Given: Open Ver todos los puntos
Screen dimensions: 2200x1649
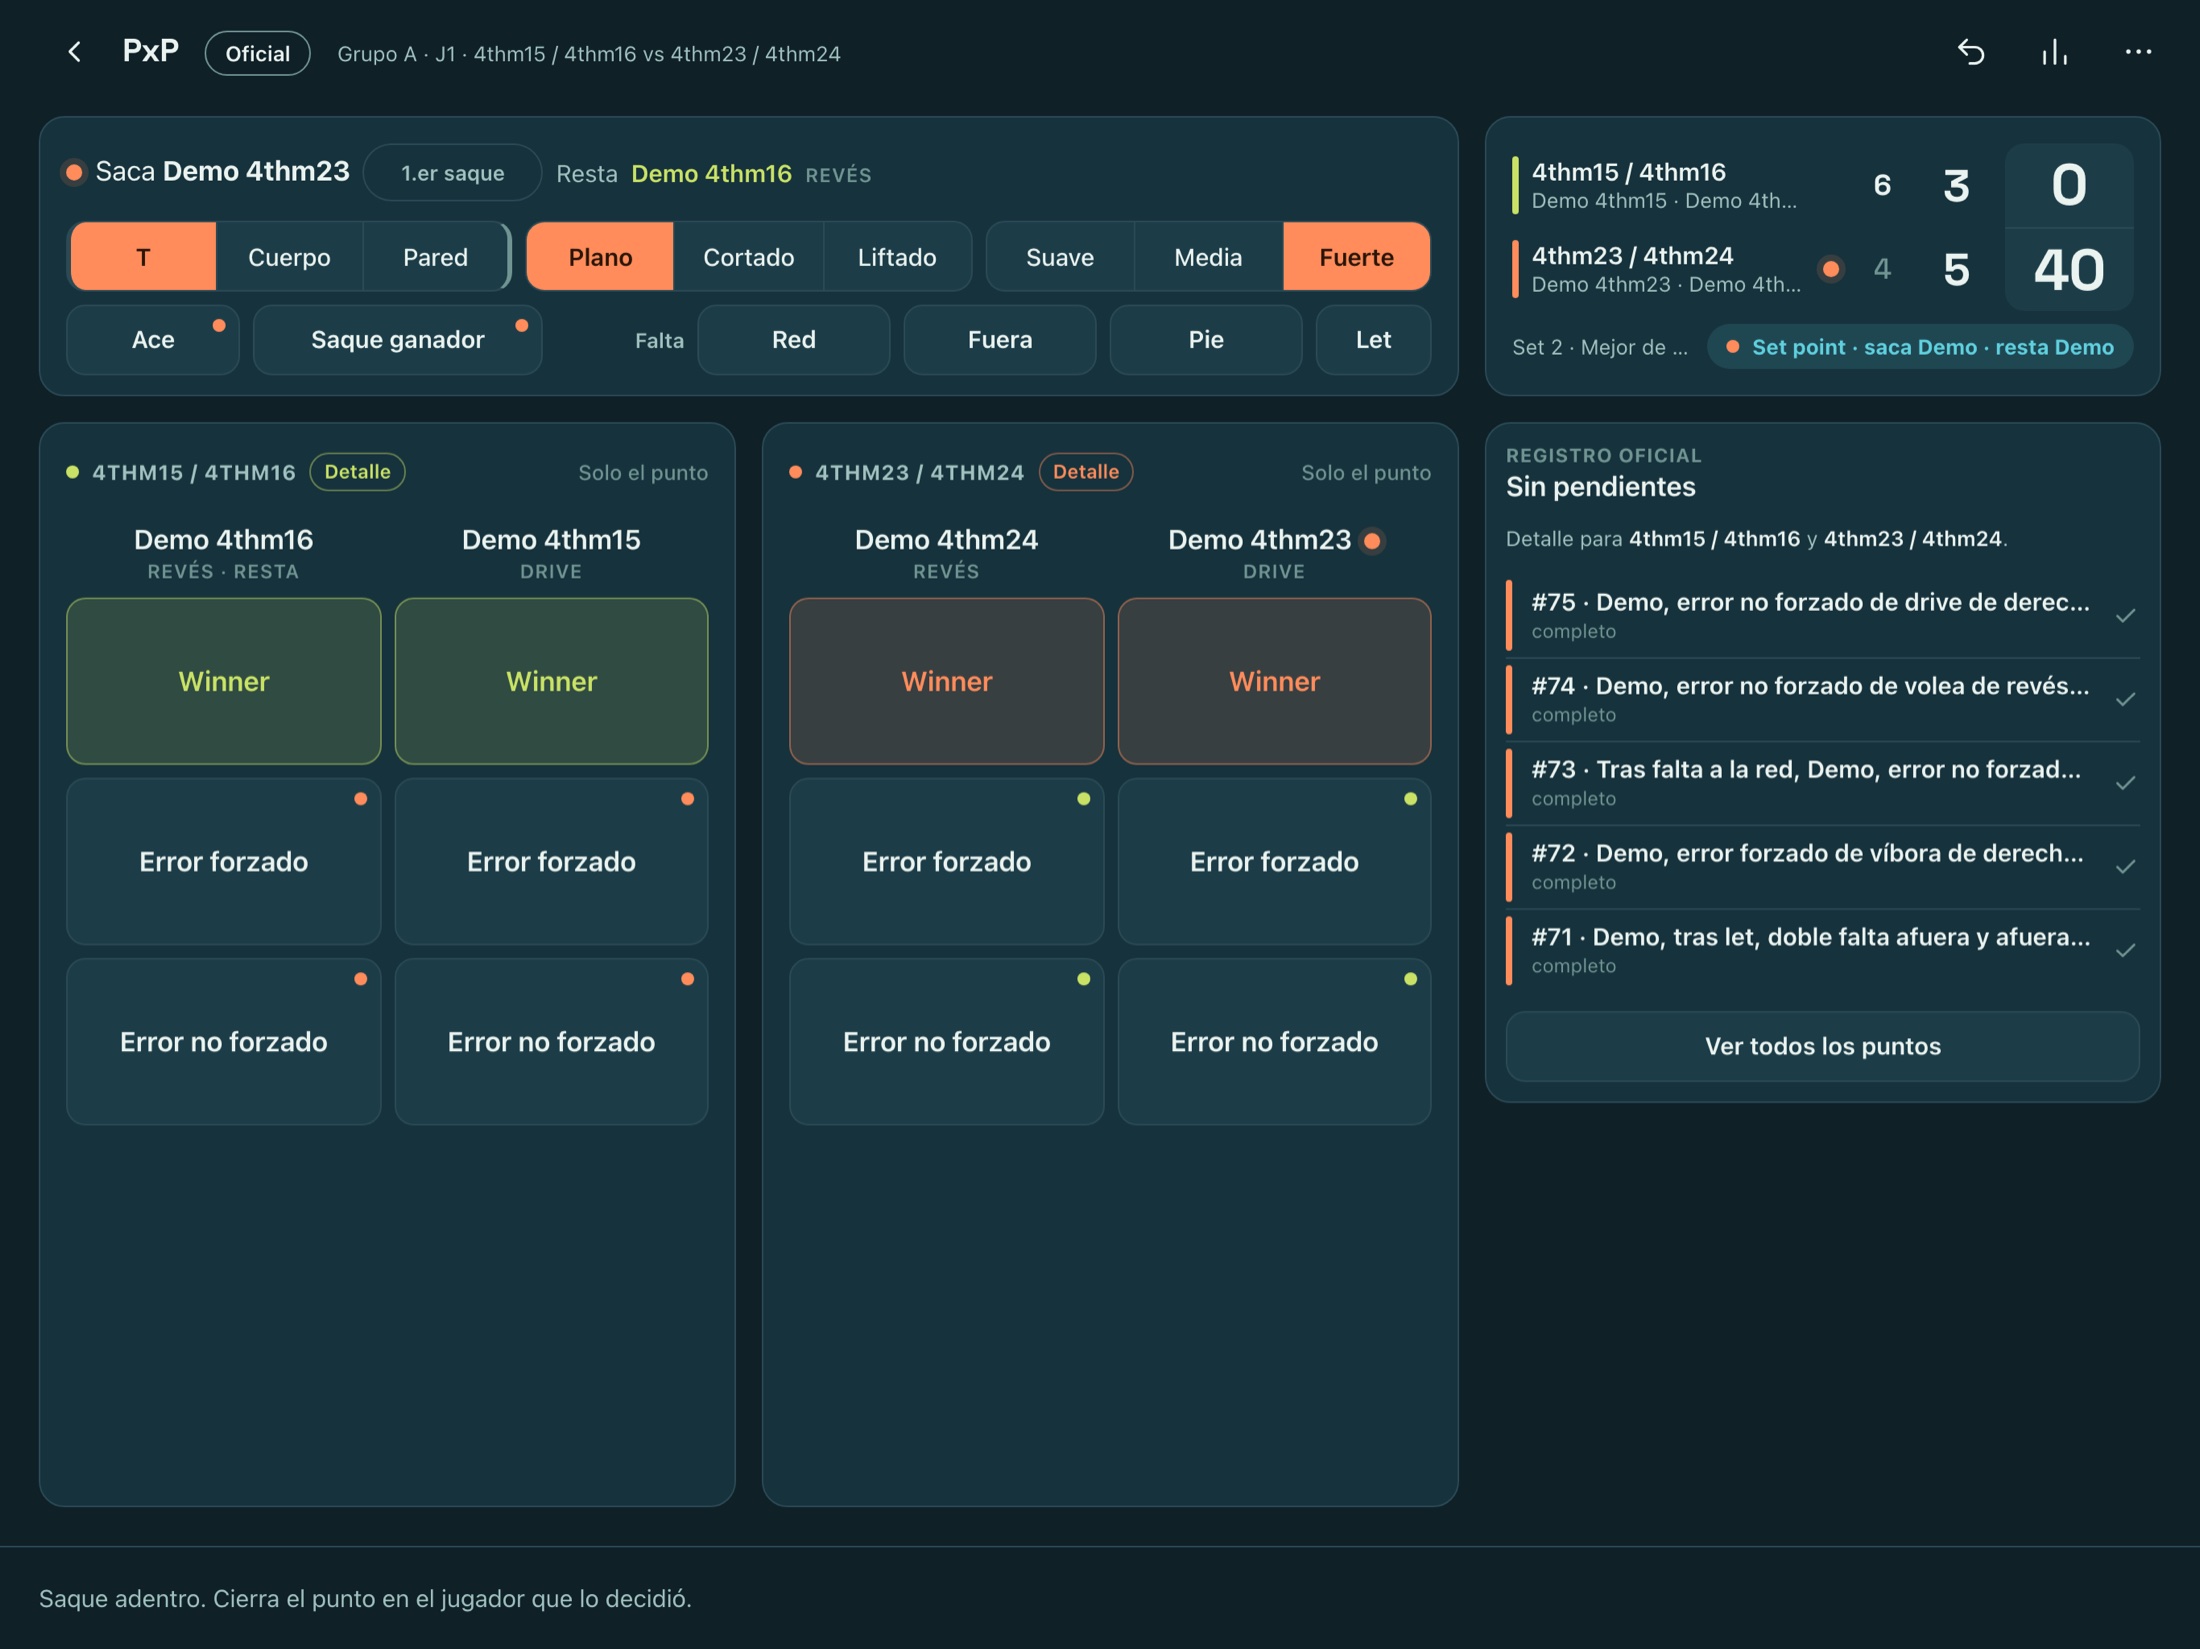Looking at the screenshot, I should click(1822, 1046).
